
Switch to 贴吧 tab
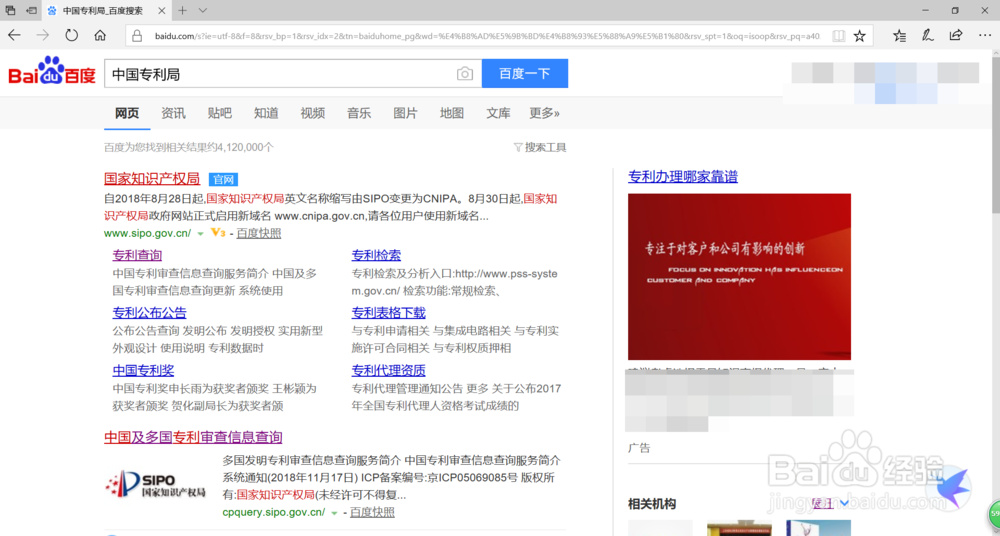[219, 113]
